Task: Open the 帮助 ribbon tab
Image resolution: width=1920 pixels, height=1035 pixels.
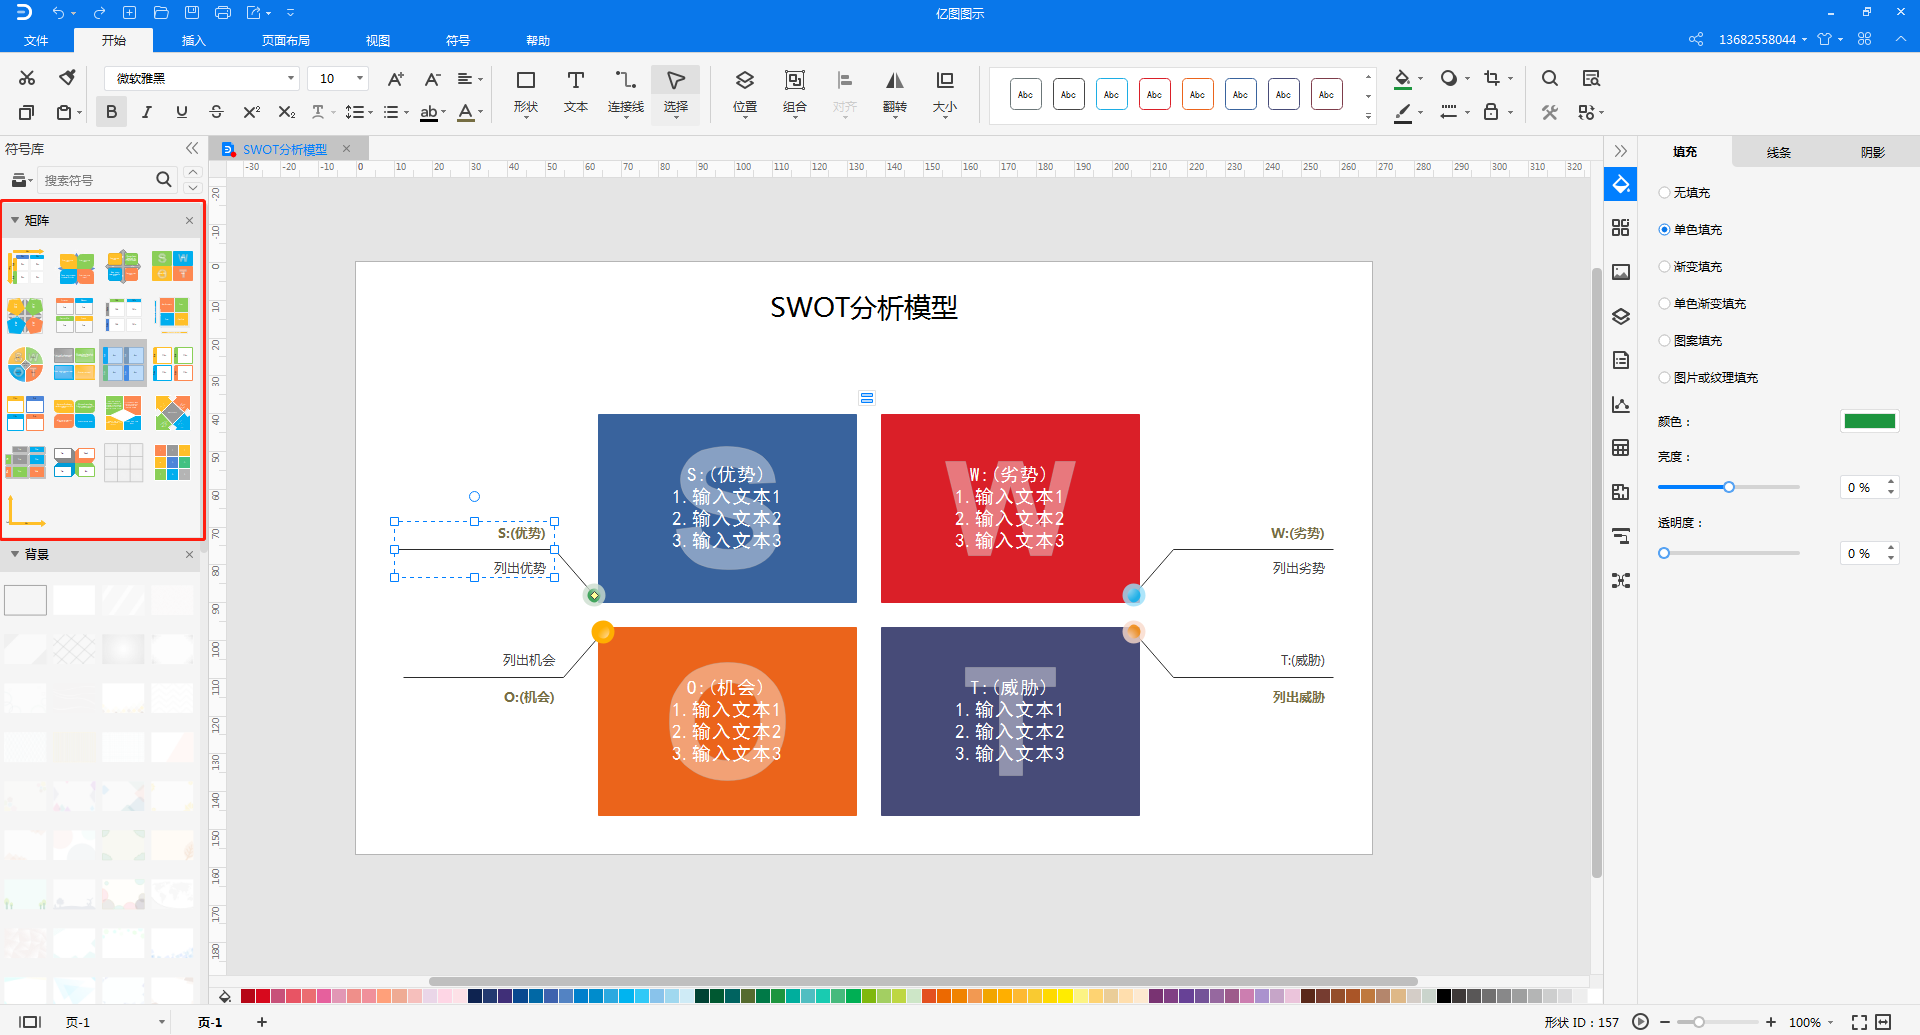Action: 538,40
